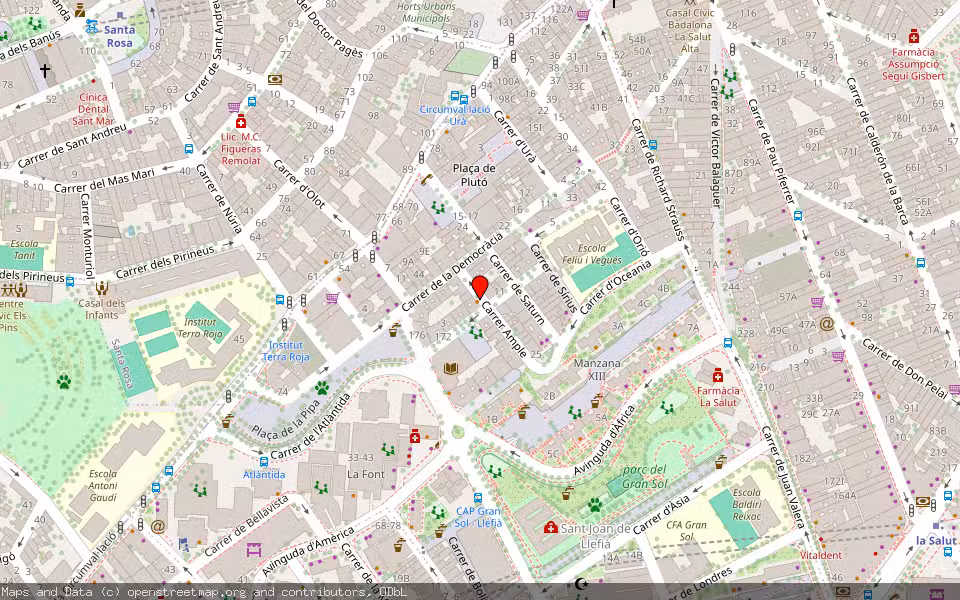
Task: Click the paw icon in parc del Gran Sol
Action: pyautogui.click(x=595, y=504)
